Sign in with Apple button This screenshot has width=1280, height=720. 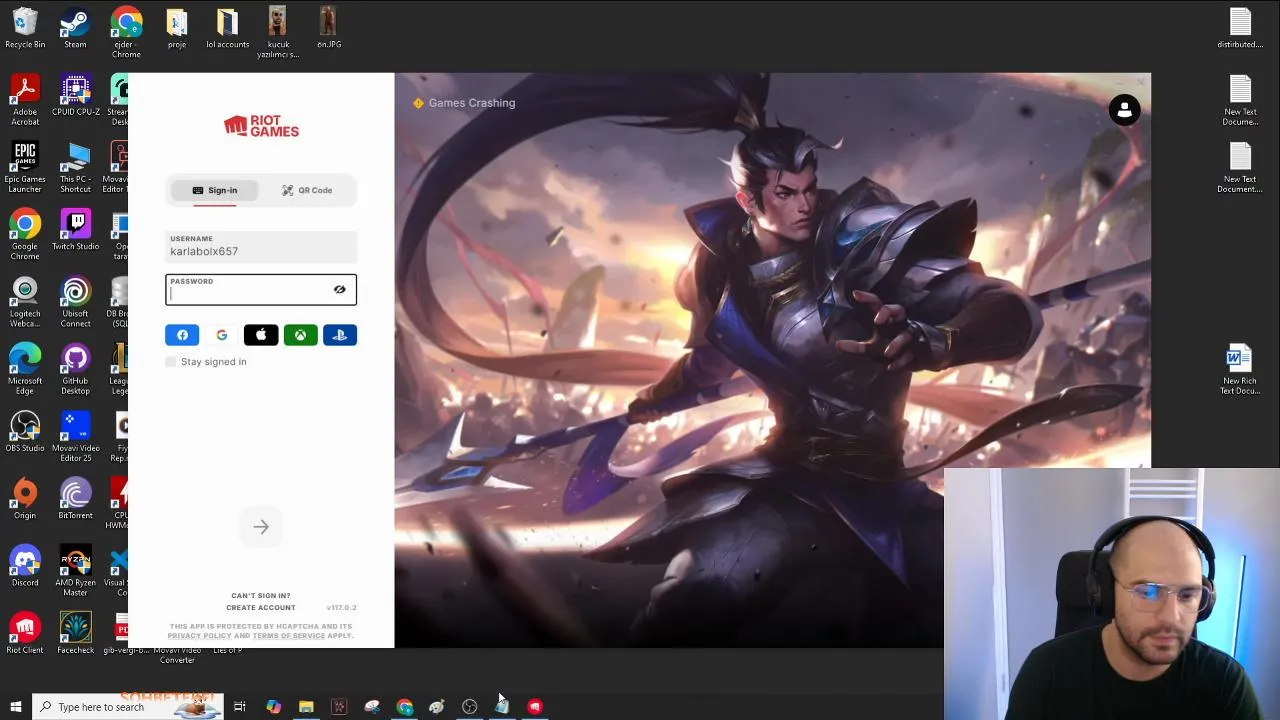(x=261, y=335)
